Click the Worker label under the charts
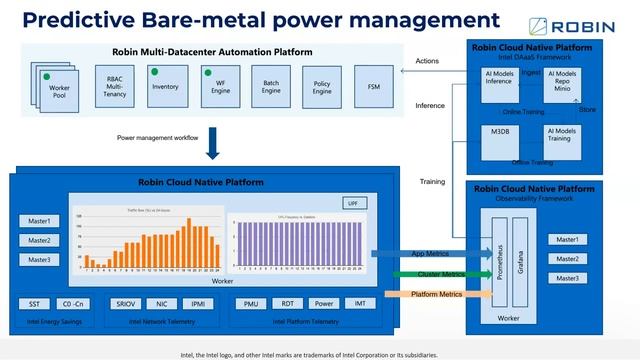The image size is (640, 360). [222, 281]
